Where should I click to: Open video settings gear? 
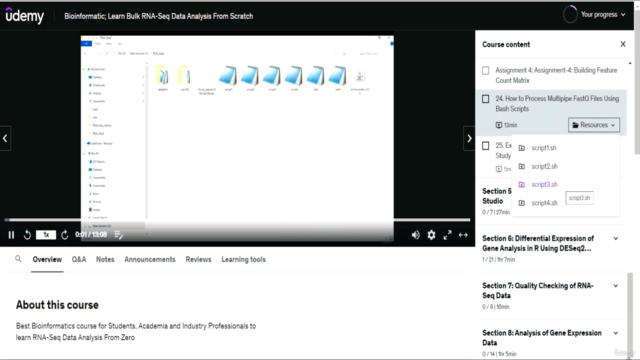point(431,235)
